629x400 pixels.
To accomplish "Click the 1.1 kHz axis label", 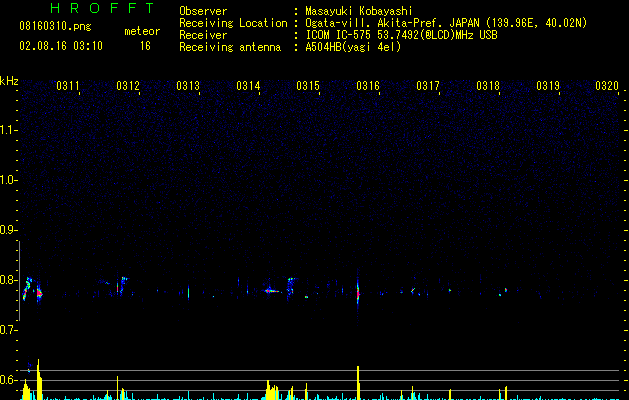I will tap(8, 130).
